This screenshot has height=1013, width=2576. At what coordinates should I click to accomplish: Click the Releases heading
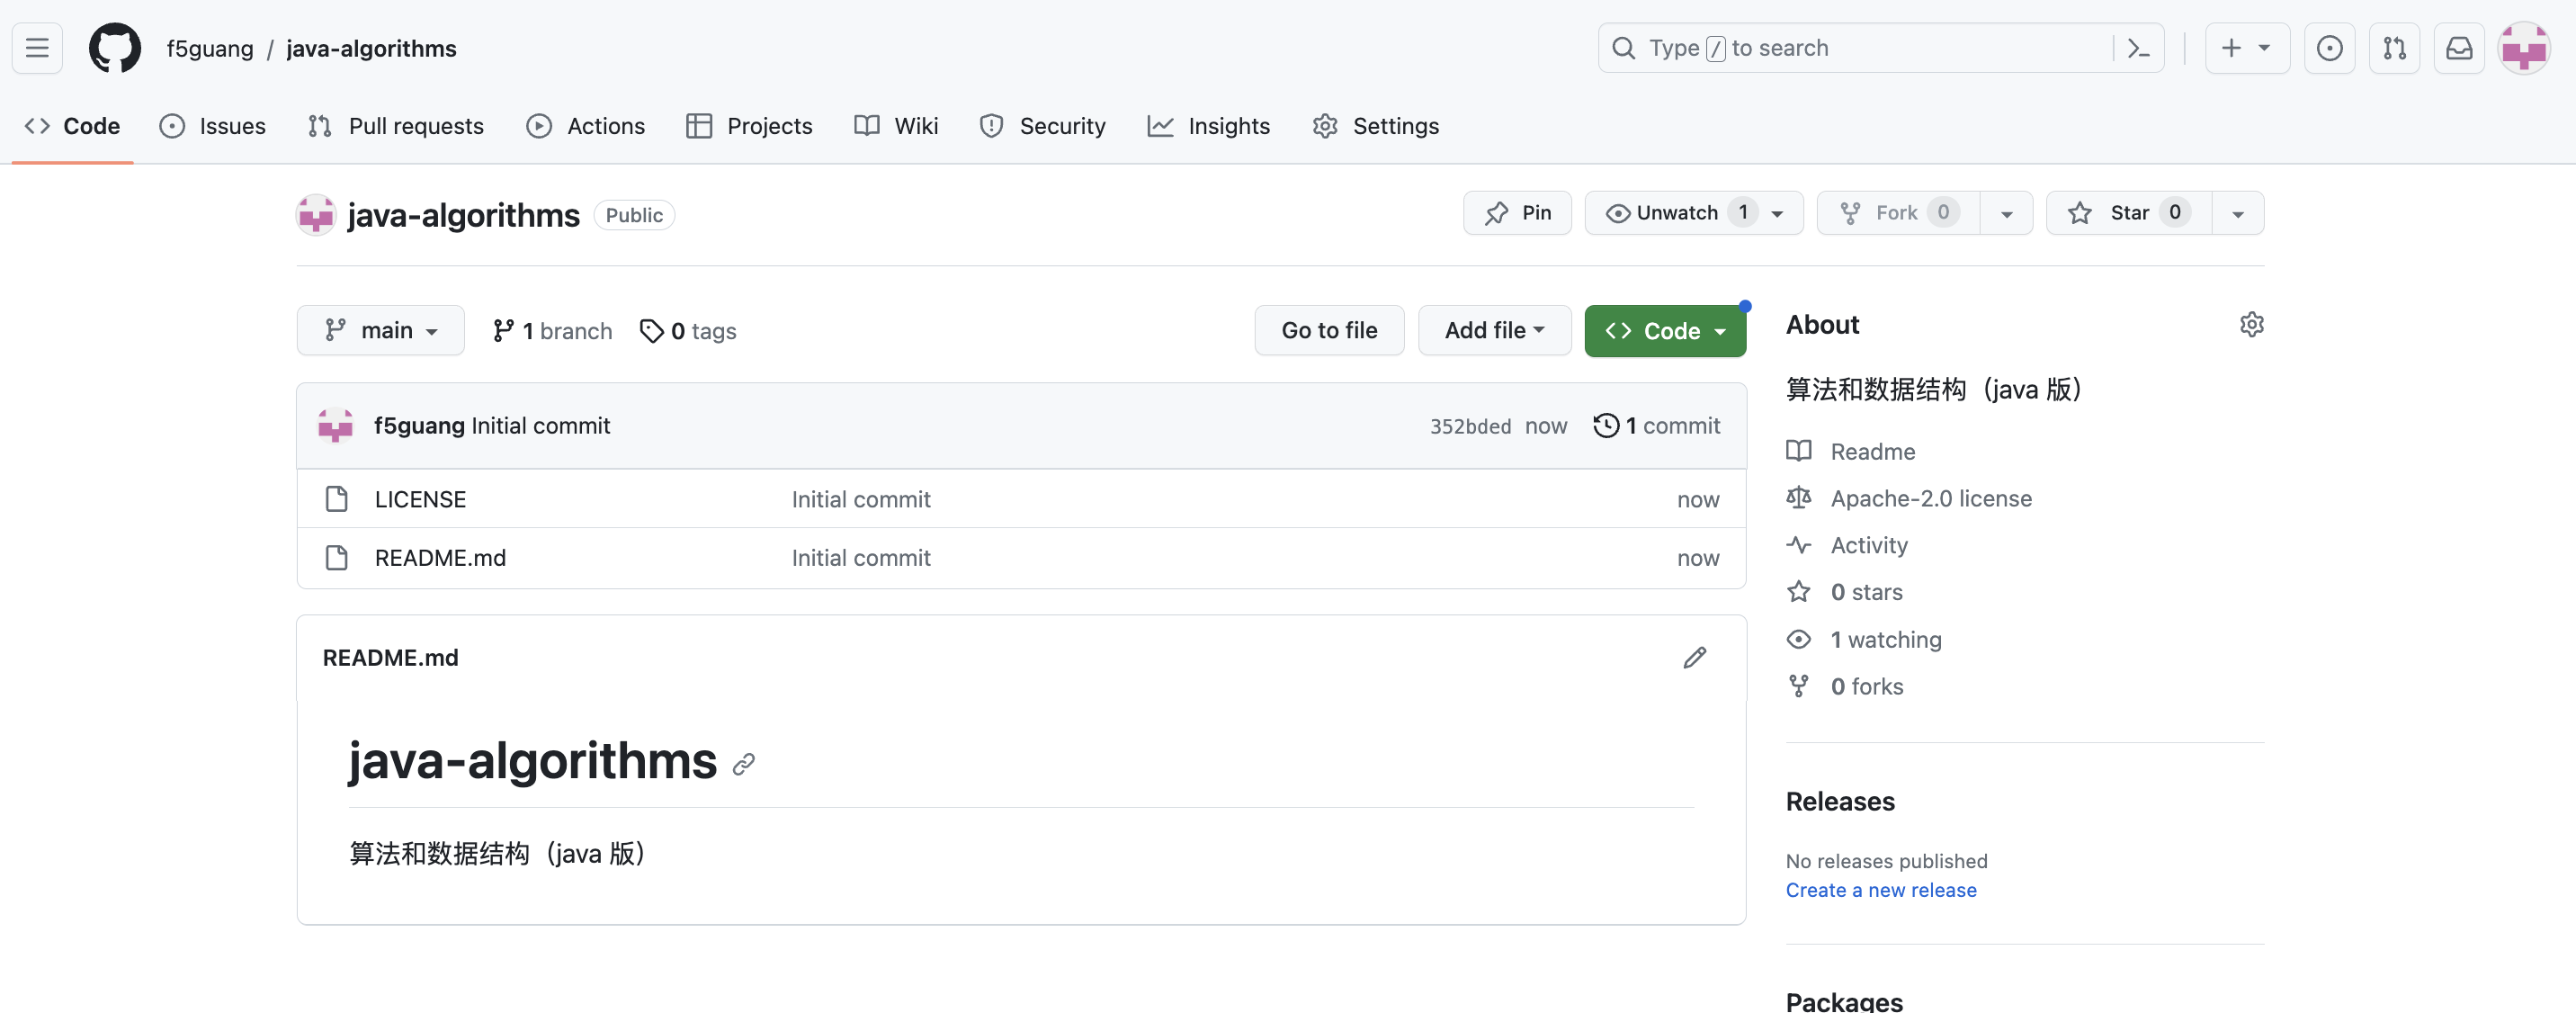click(1840, 802)
